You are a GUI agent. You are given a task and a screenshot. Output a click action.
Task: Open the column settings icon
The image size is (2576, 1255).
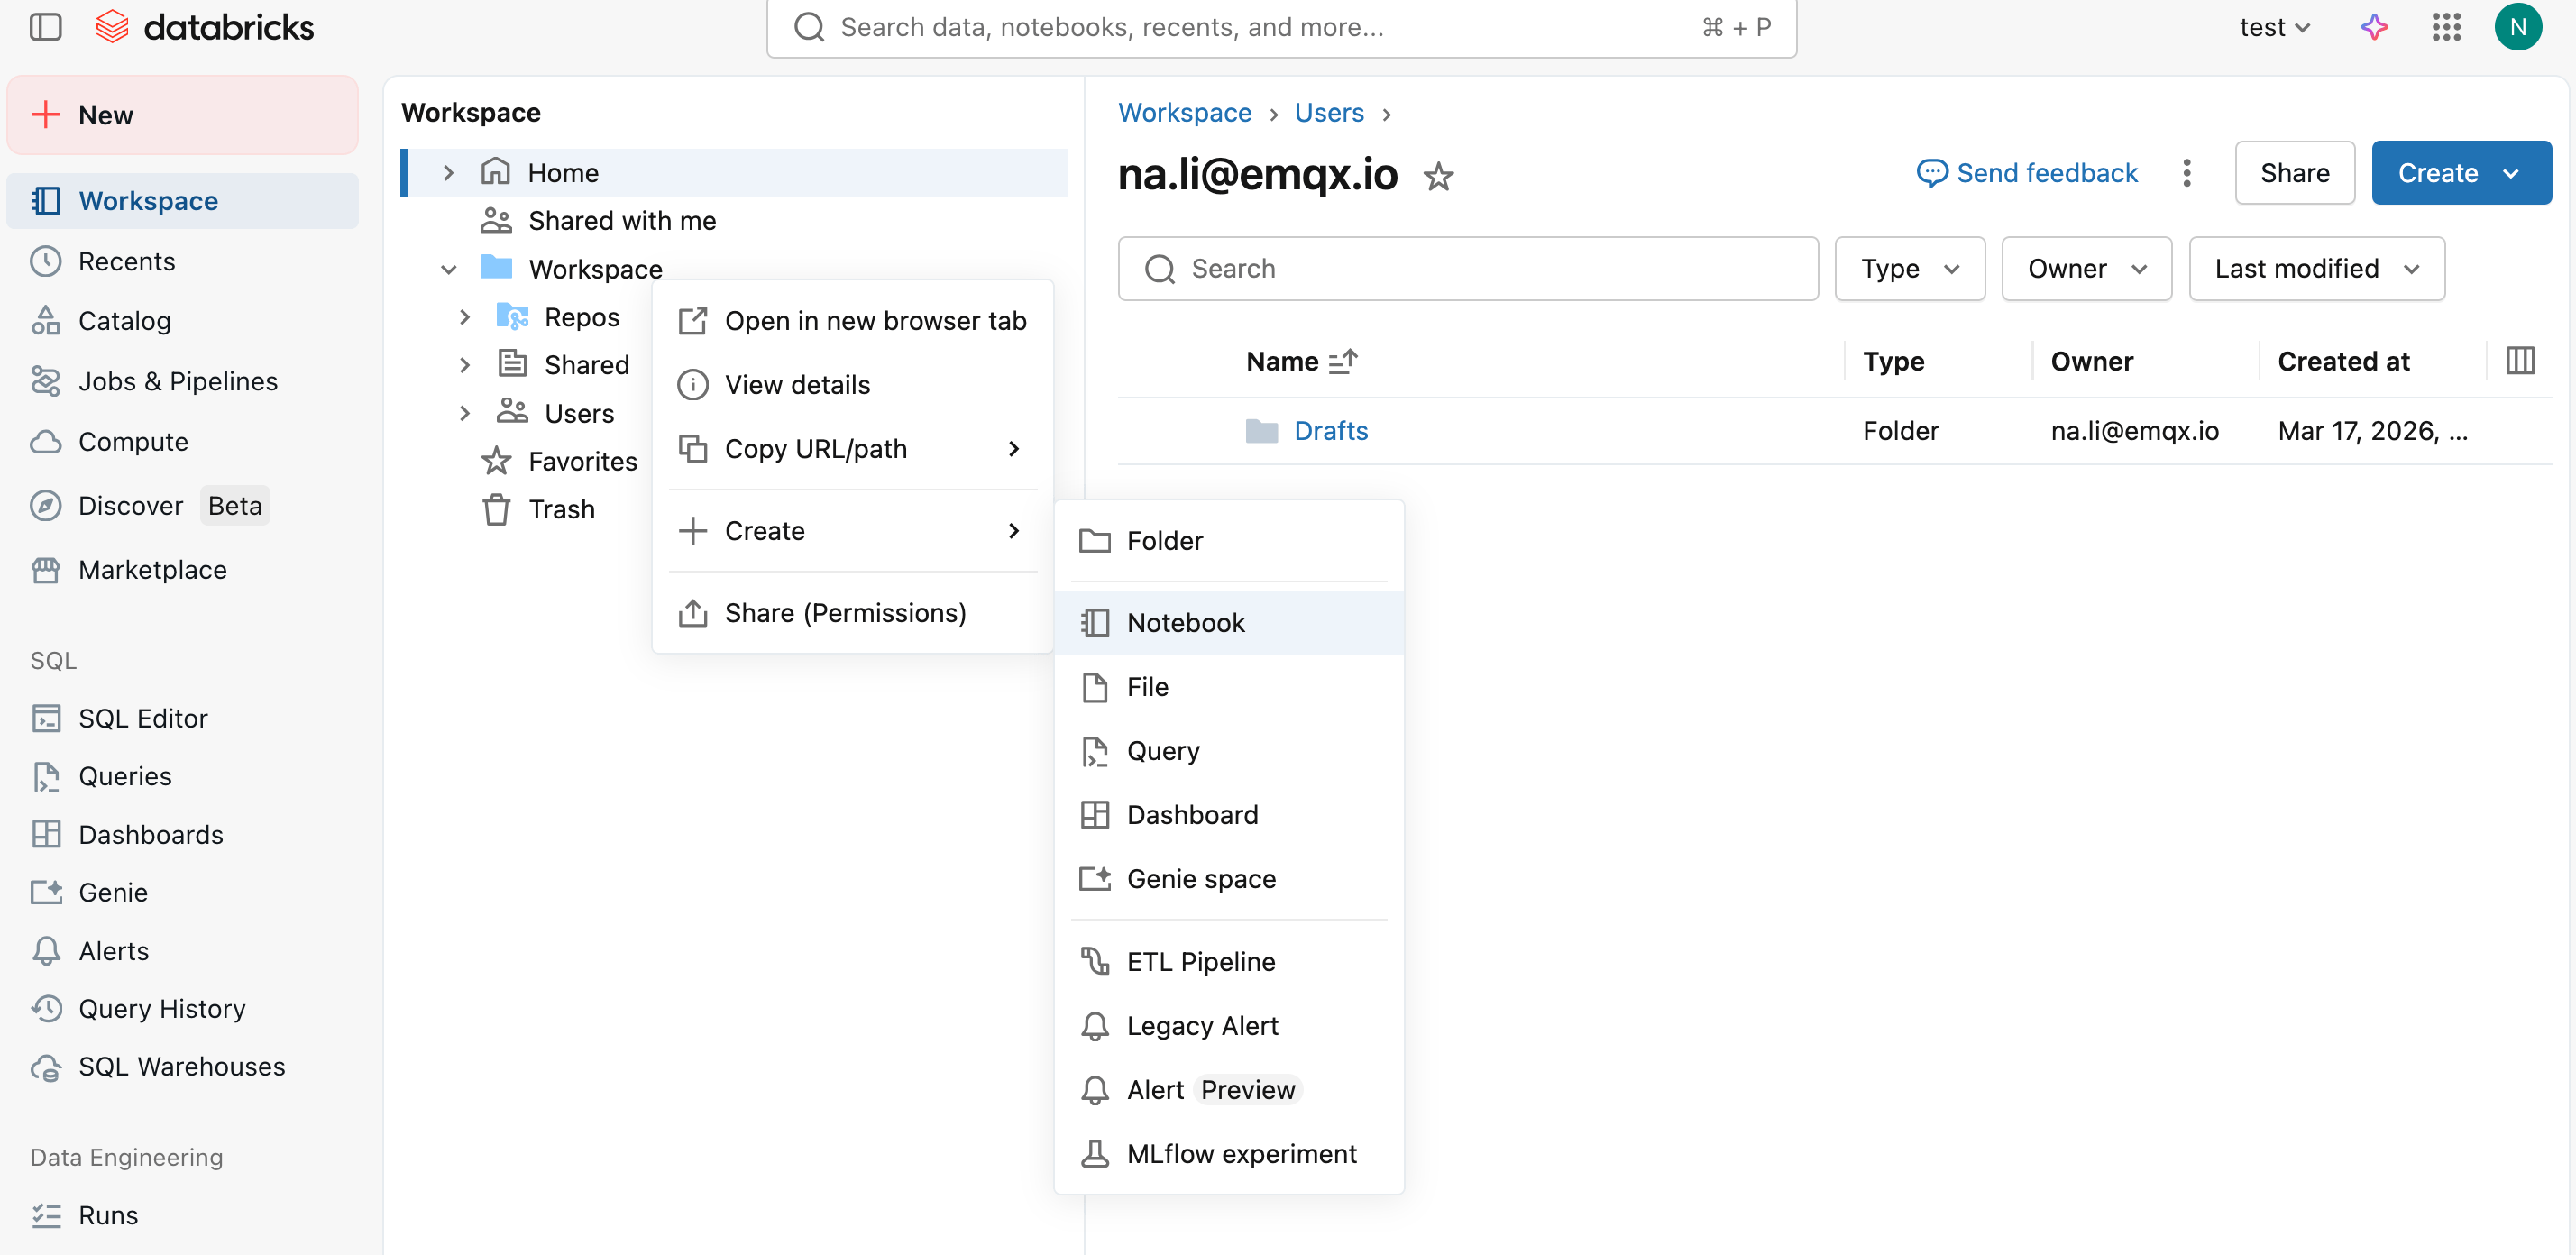(2520, 361)
